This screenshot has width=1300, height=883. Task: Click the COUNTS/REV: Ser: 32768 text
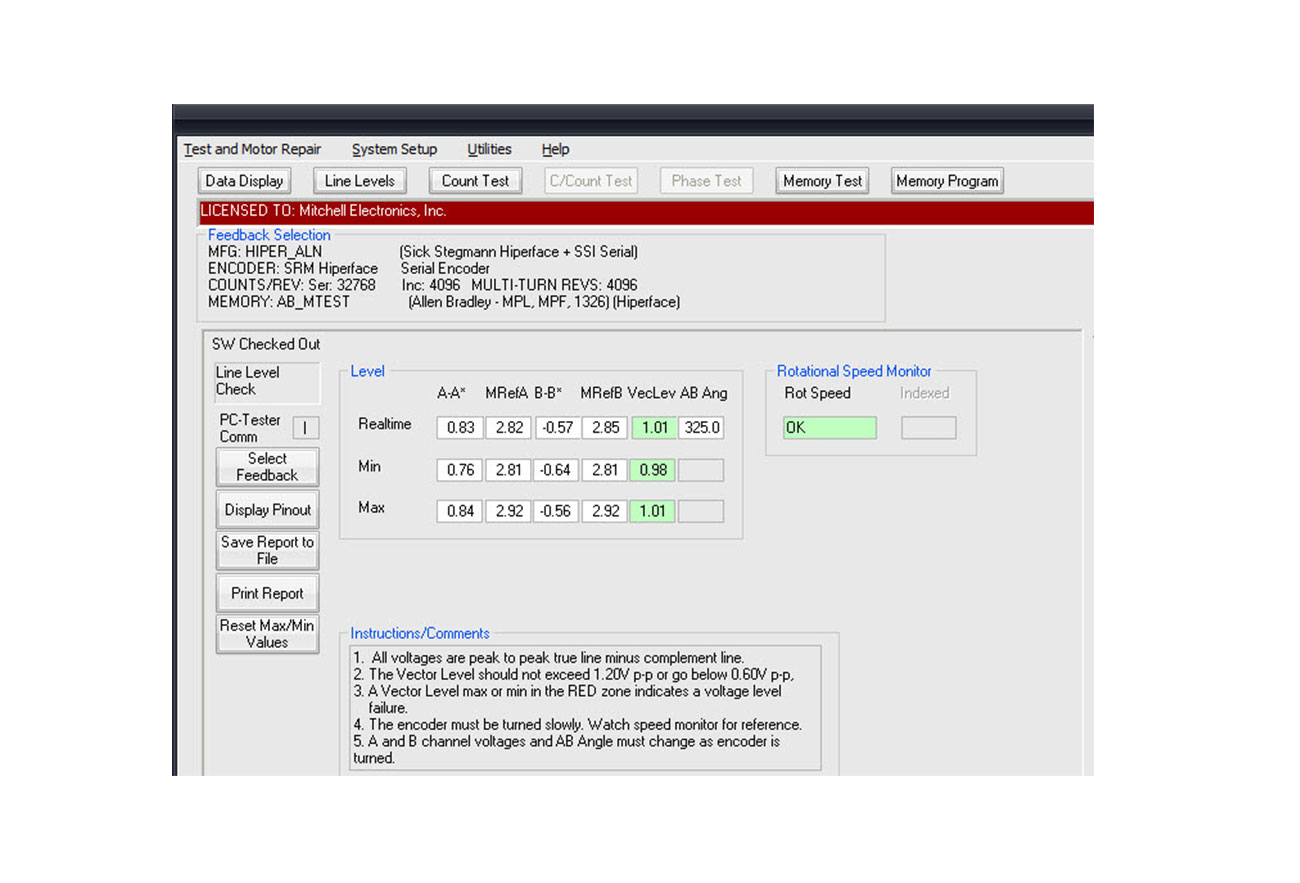click(x=292, y=285)
